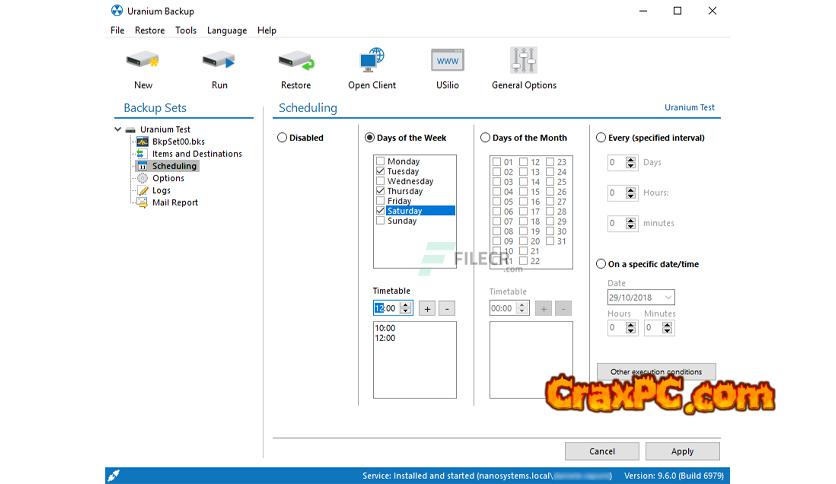
Task: Open the Language menu
Action: click(227, 31)
